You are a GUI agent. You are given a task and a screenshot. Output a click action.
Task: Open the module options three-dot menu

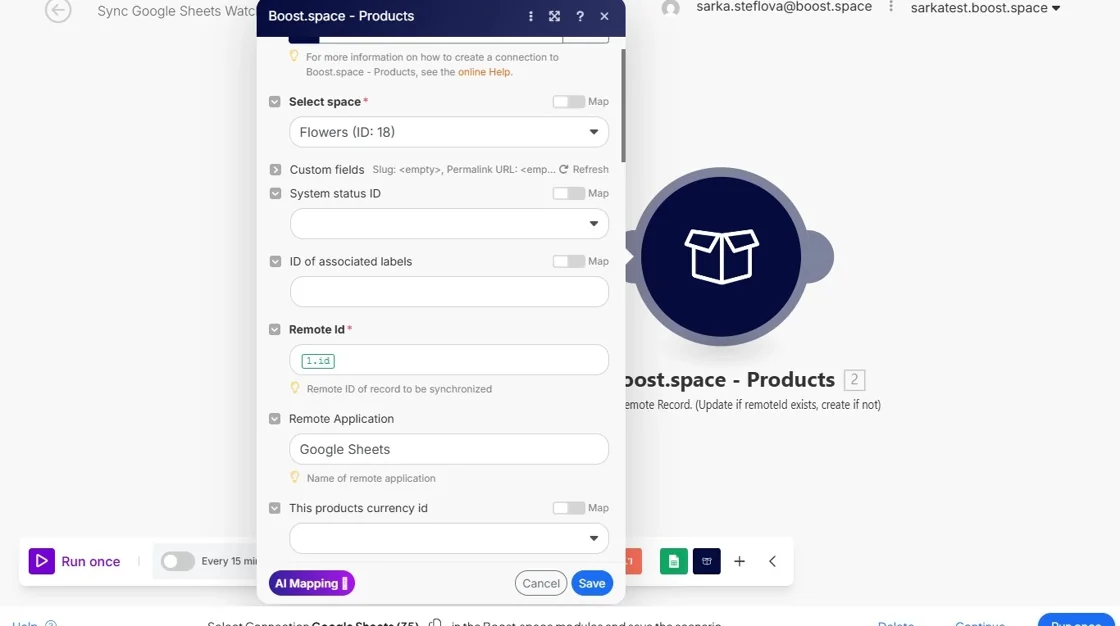(x=530, y=16)
